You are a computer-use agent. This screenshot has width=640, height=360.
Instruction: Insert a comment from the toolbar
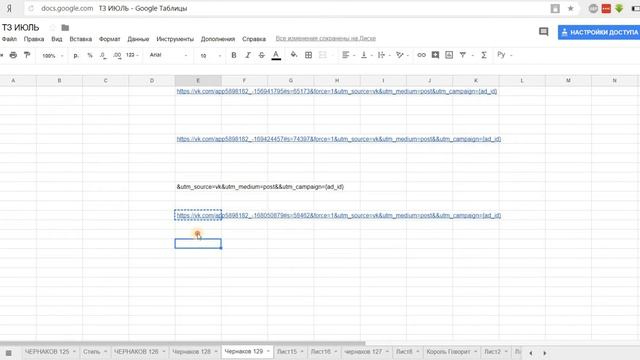pos(435,55)
